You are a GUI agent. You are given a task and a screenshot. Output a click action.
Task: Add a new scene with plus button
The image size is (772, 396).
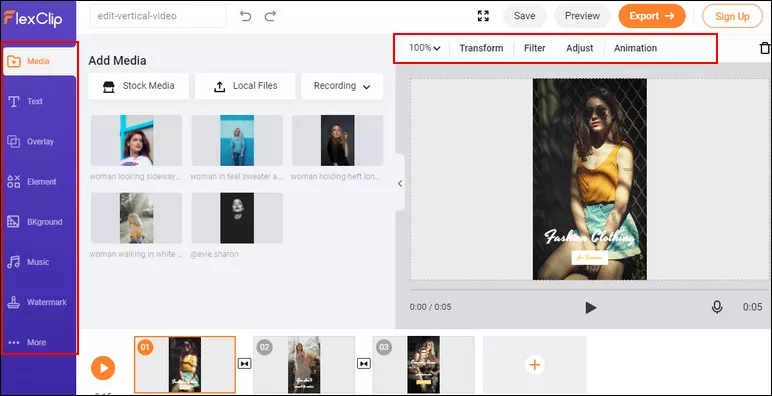(x=534, y=365)
